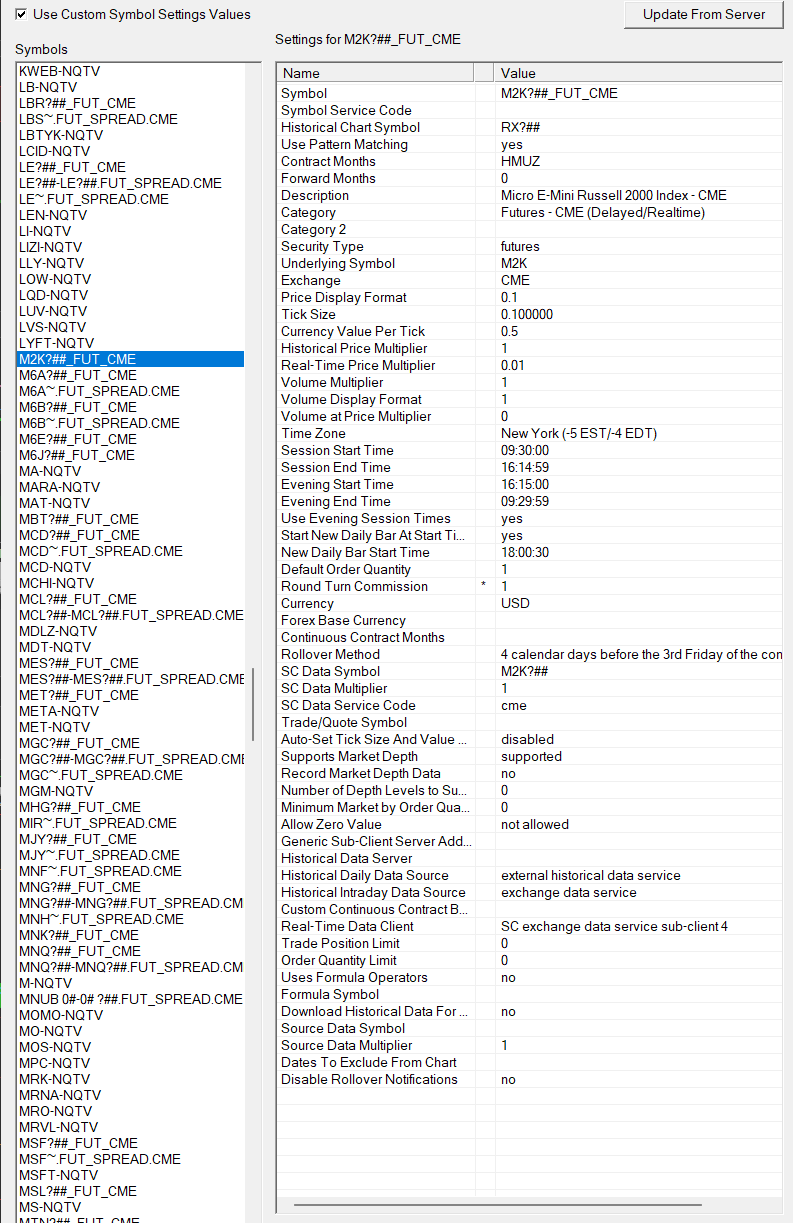Select highlighted M2K?##_FUT_CME list entry
This screenshot has height=1223, width=793.
(131, 359)
